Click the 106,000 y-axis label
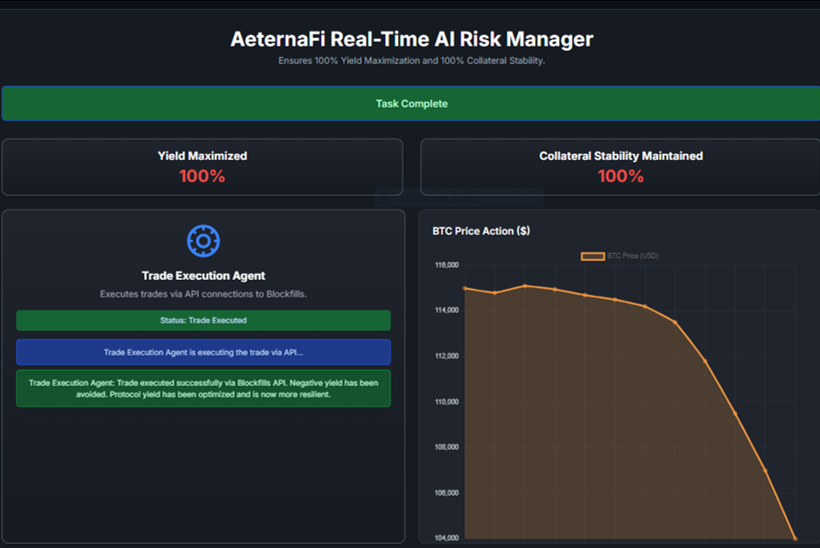Image resolution: width=820 pixels, height=548 pixels. pyautogui.click(x=447, y=493)
